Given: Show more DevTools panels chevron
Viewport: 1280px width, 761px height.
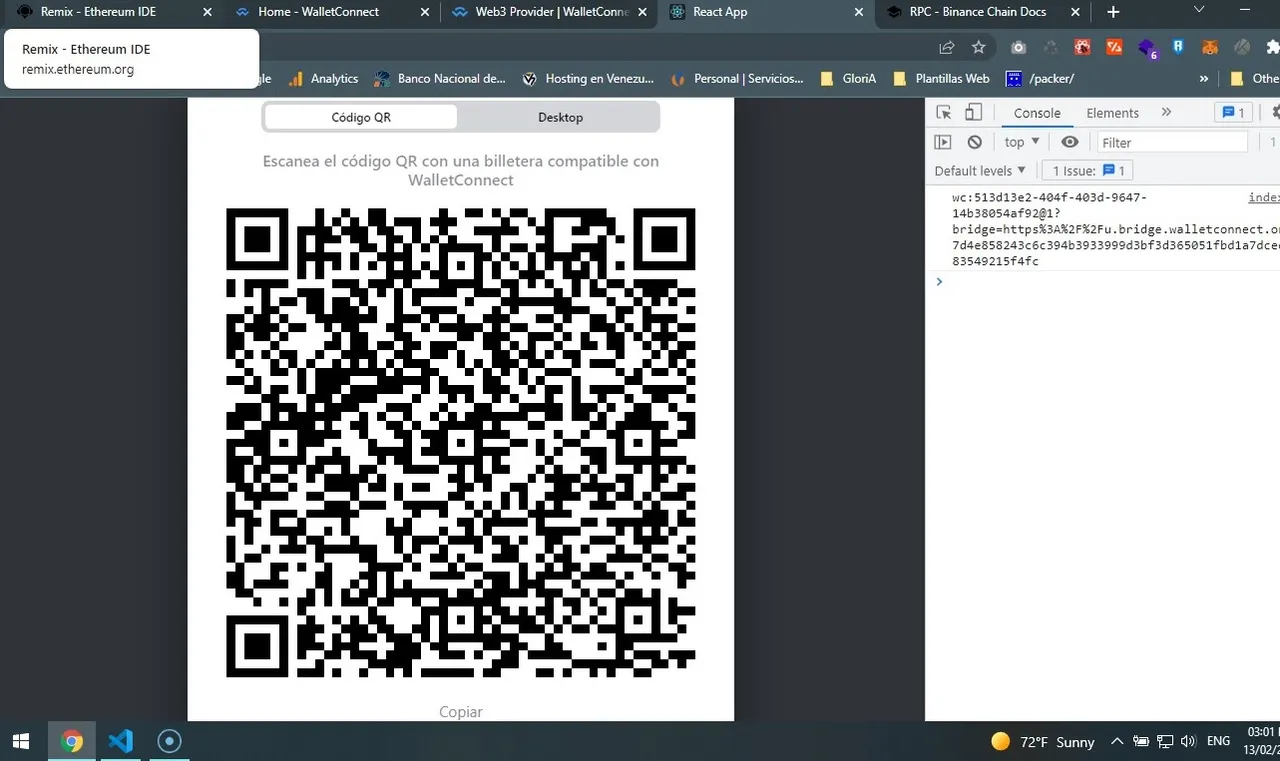Looking at the screenshot, I should [x=1166, y=113].
